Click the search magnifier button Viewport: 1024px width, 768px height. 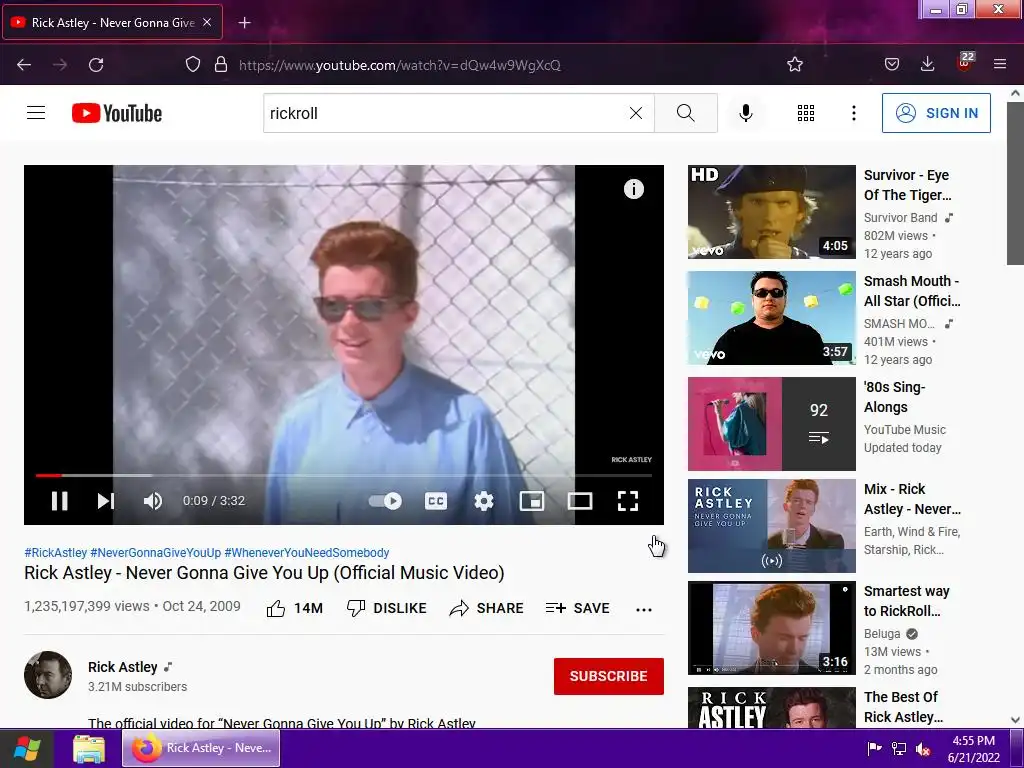tap(686, 113)
